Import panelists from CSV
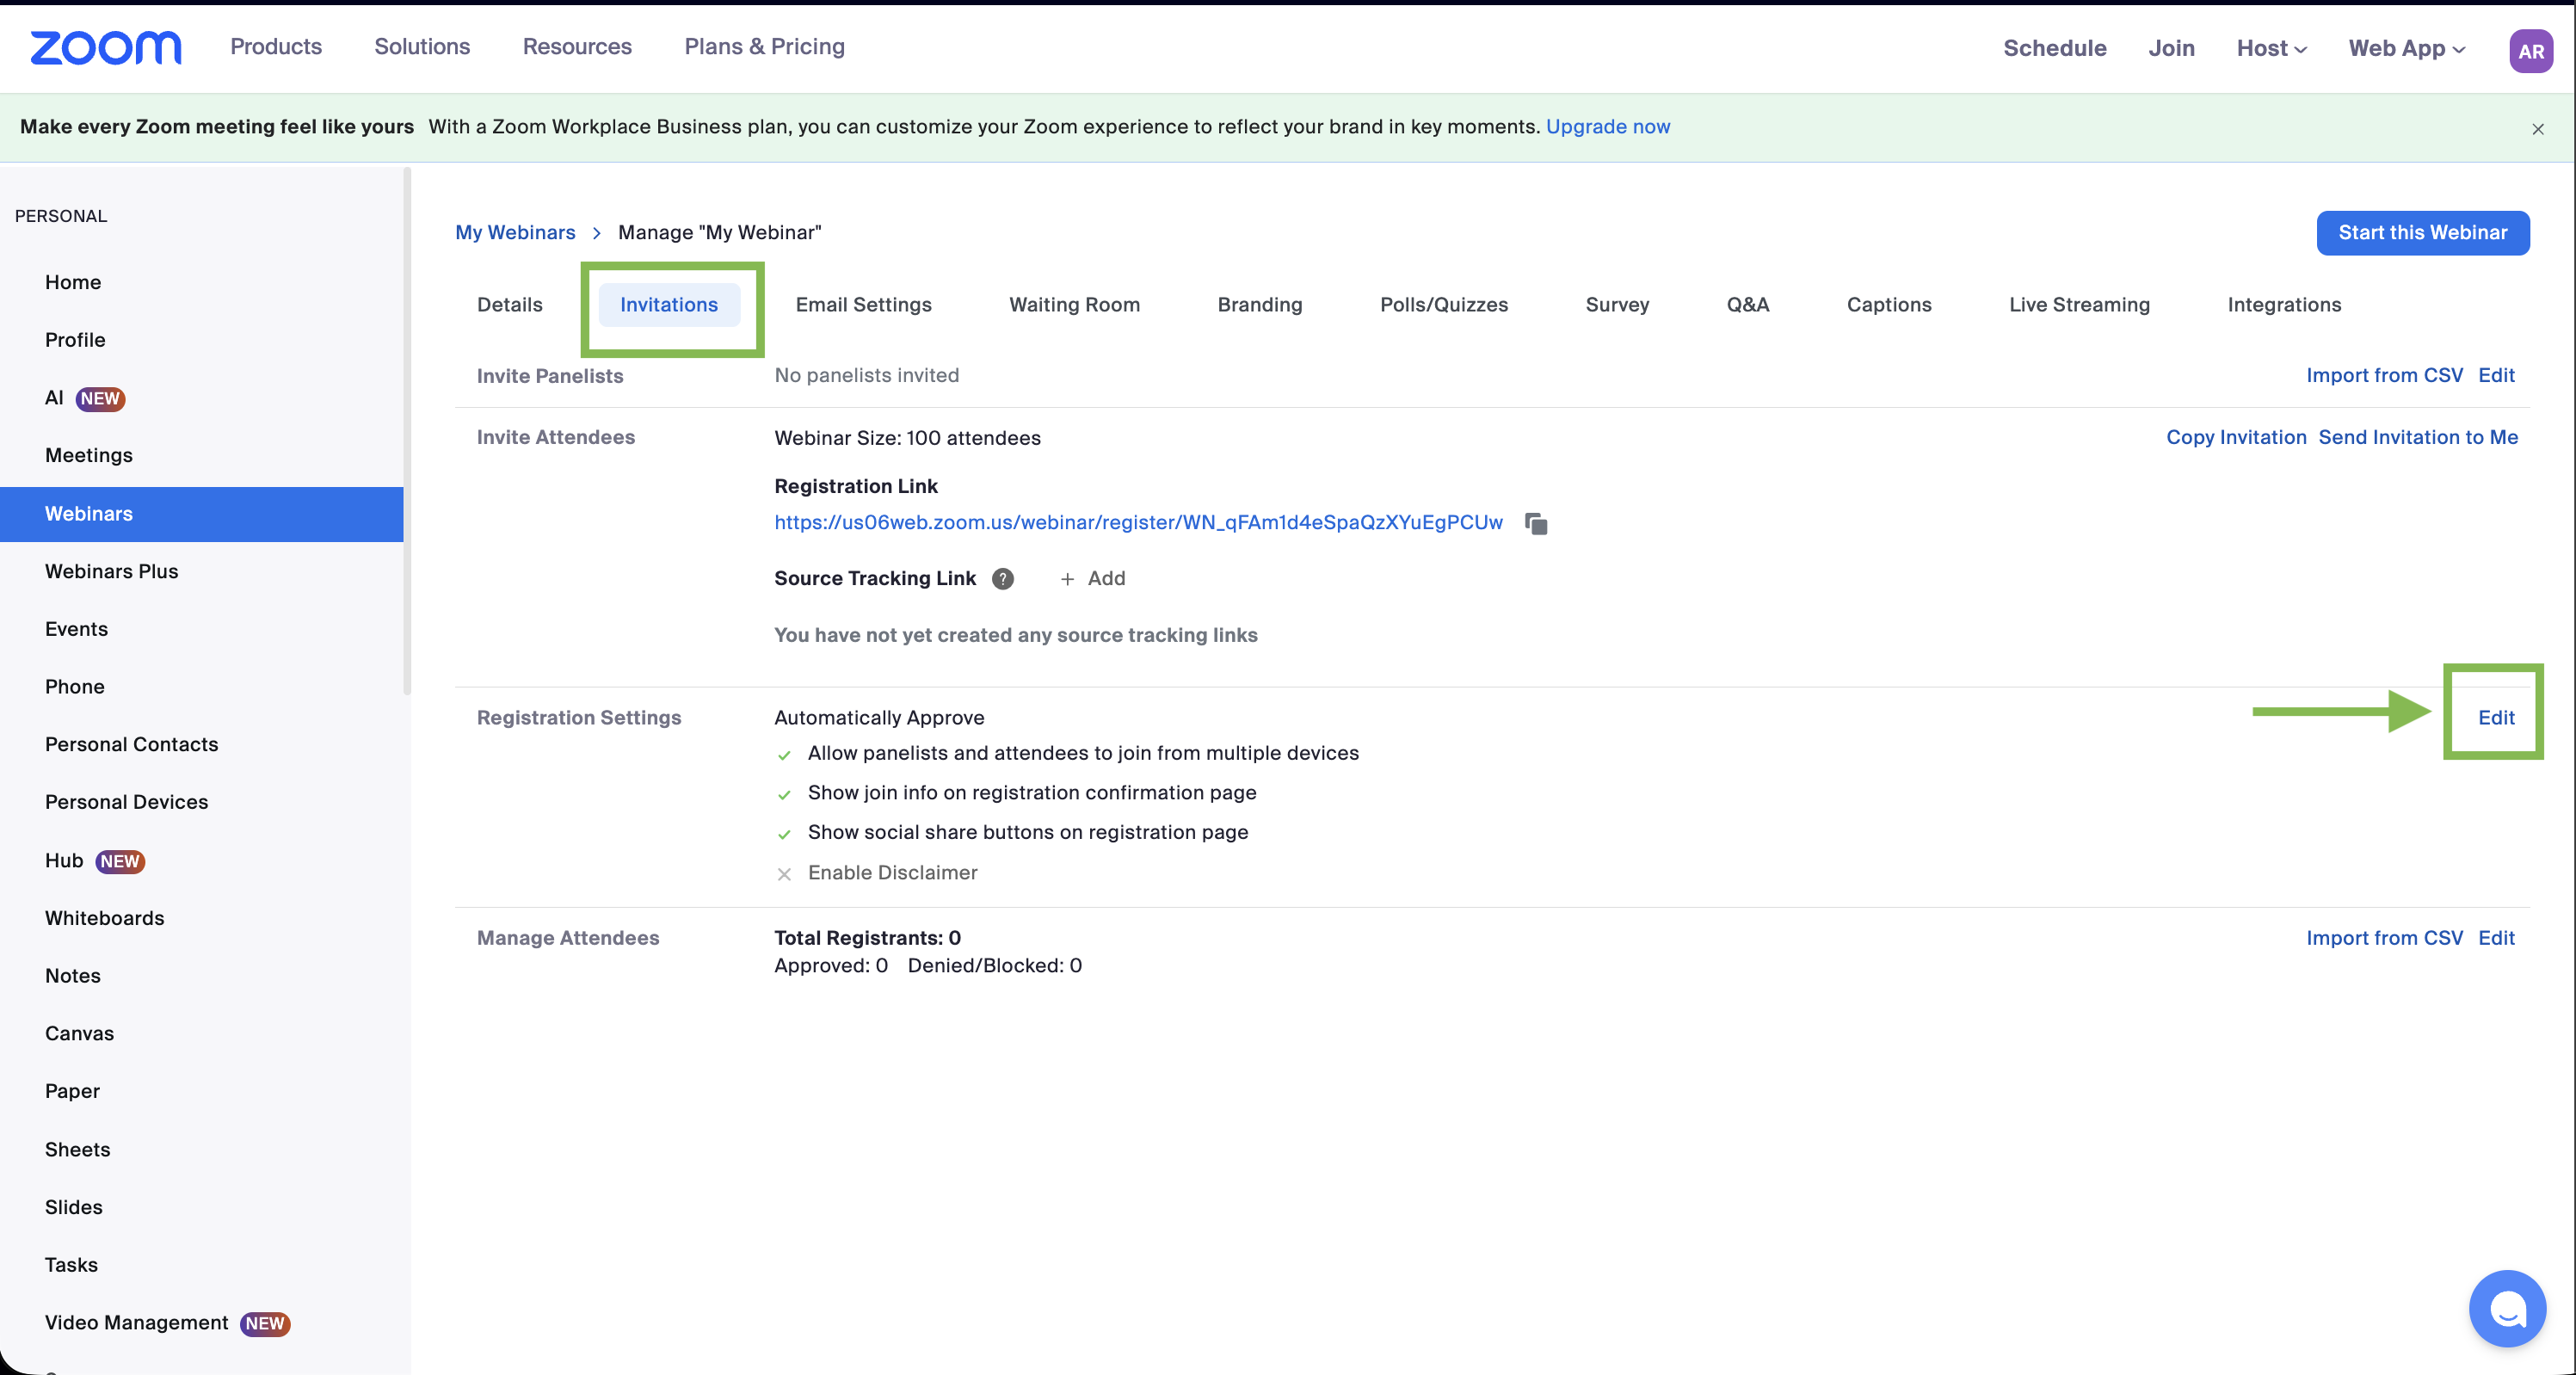This screenshot has height=1375, width=2576. click(x=2384, y=376)
